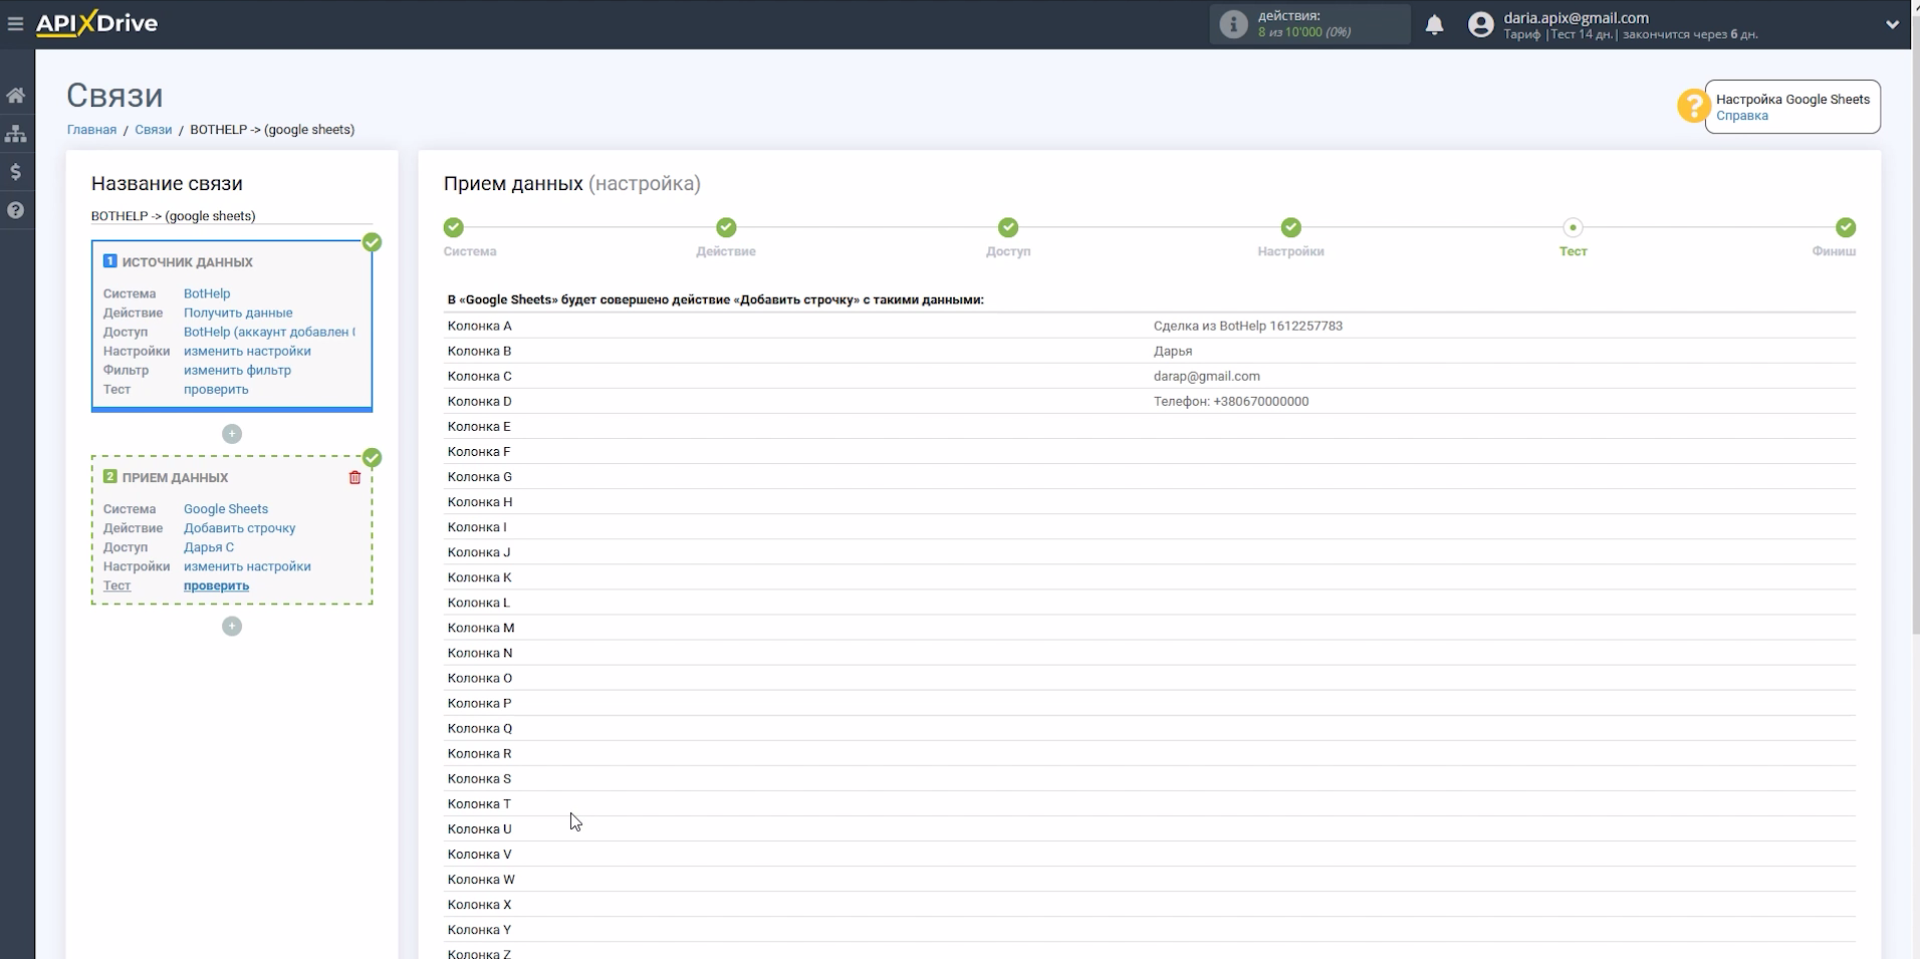Viewport: 1920px width, 959px height.
Task: Edit the connection name field
Action: [231, 215]
